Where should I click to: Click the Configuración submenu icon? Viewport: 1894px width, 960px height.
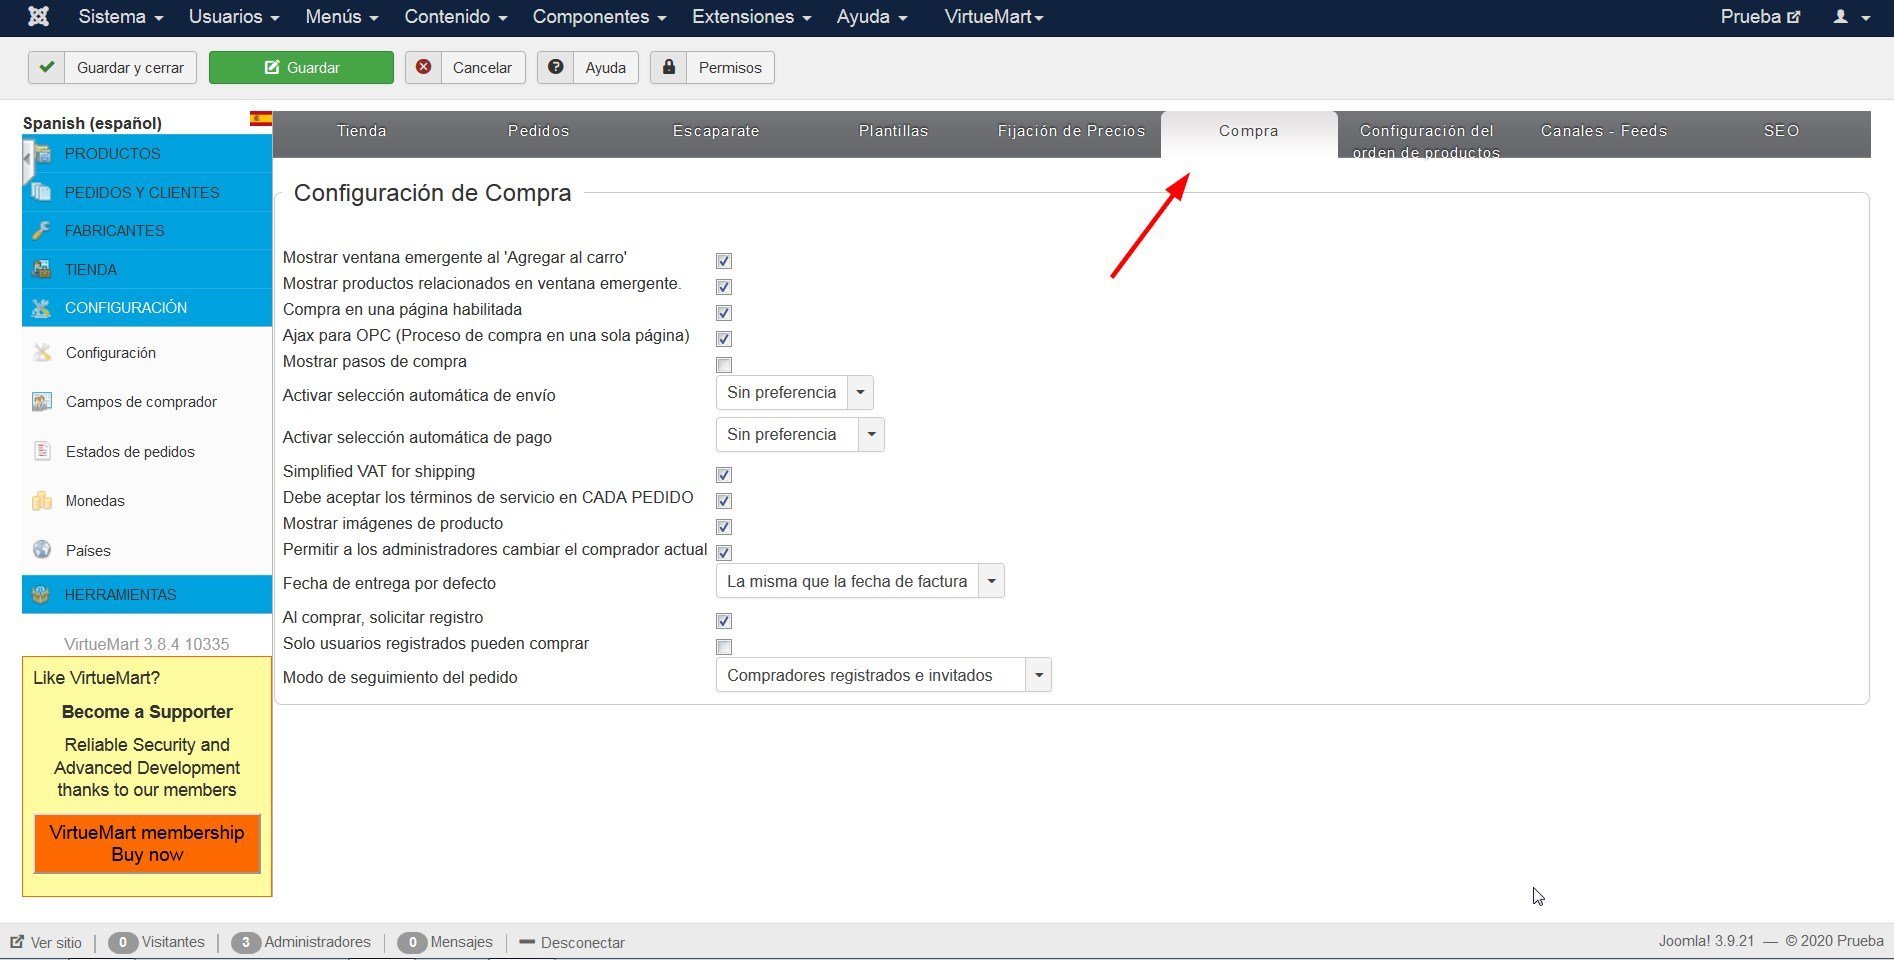click(x=42, y=353)
